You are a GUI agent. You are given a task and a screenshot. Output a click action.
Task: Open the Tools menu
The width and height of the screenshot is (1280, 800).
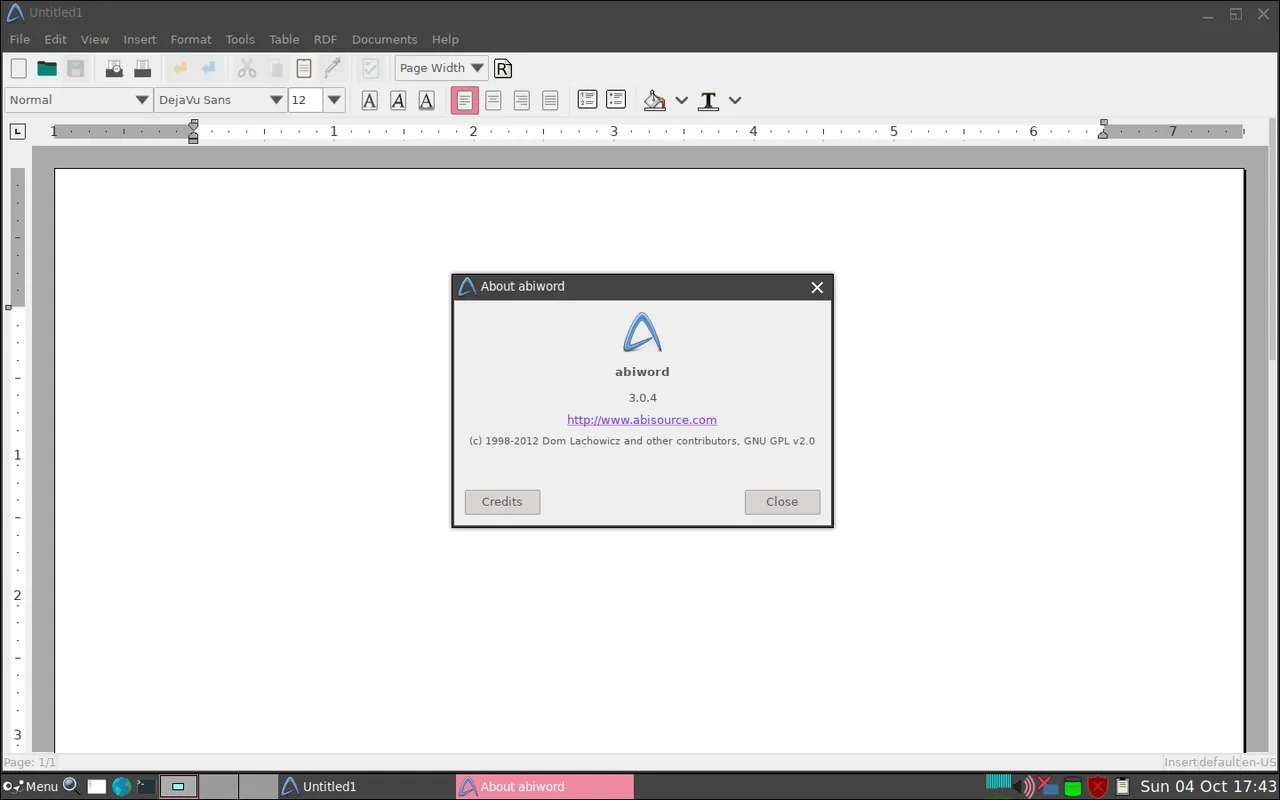pos(240,39)
